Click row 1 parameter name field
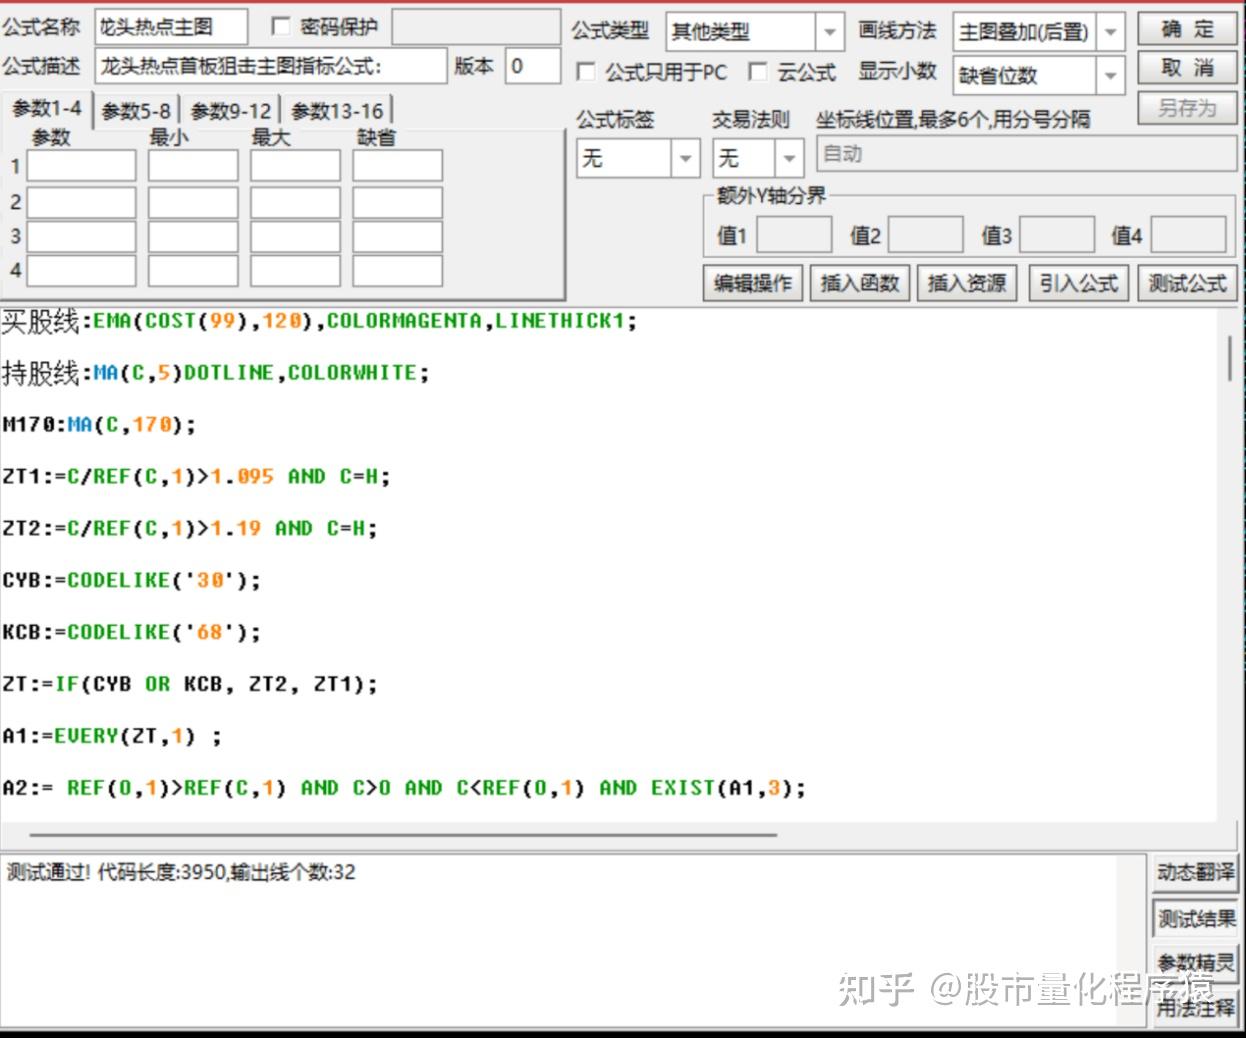This screenshot has height=1039, width=1246. [x=81, y=166]
